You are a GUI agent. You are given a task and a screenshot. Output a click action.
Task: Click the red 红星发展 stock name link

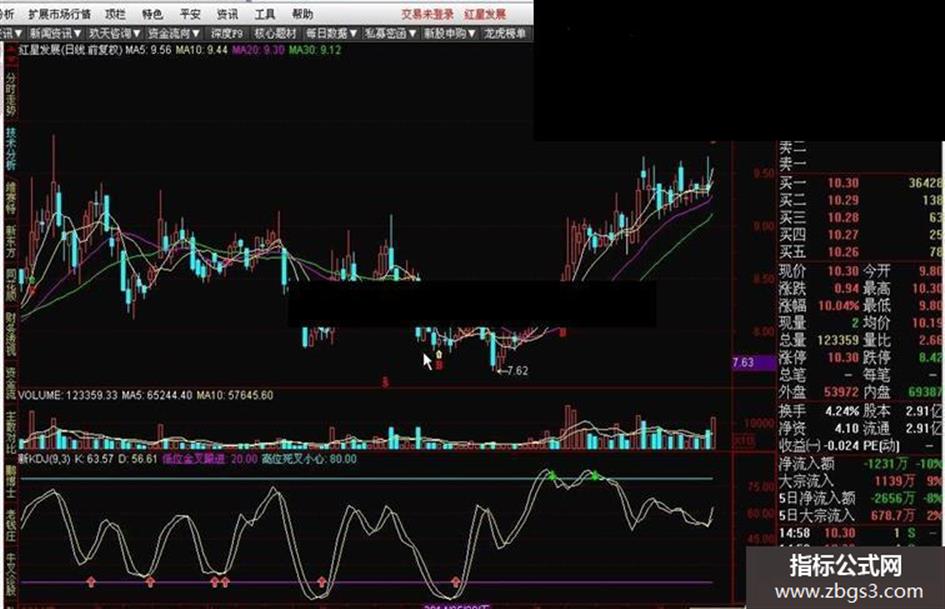click(485, 14)
